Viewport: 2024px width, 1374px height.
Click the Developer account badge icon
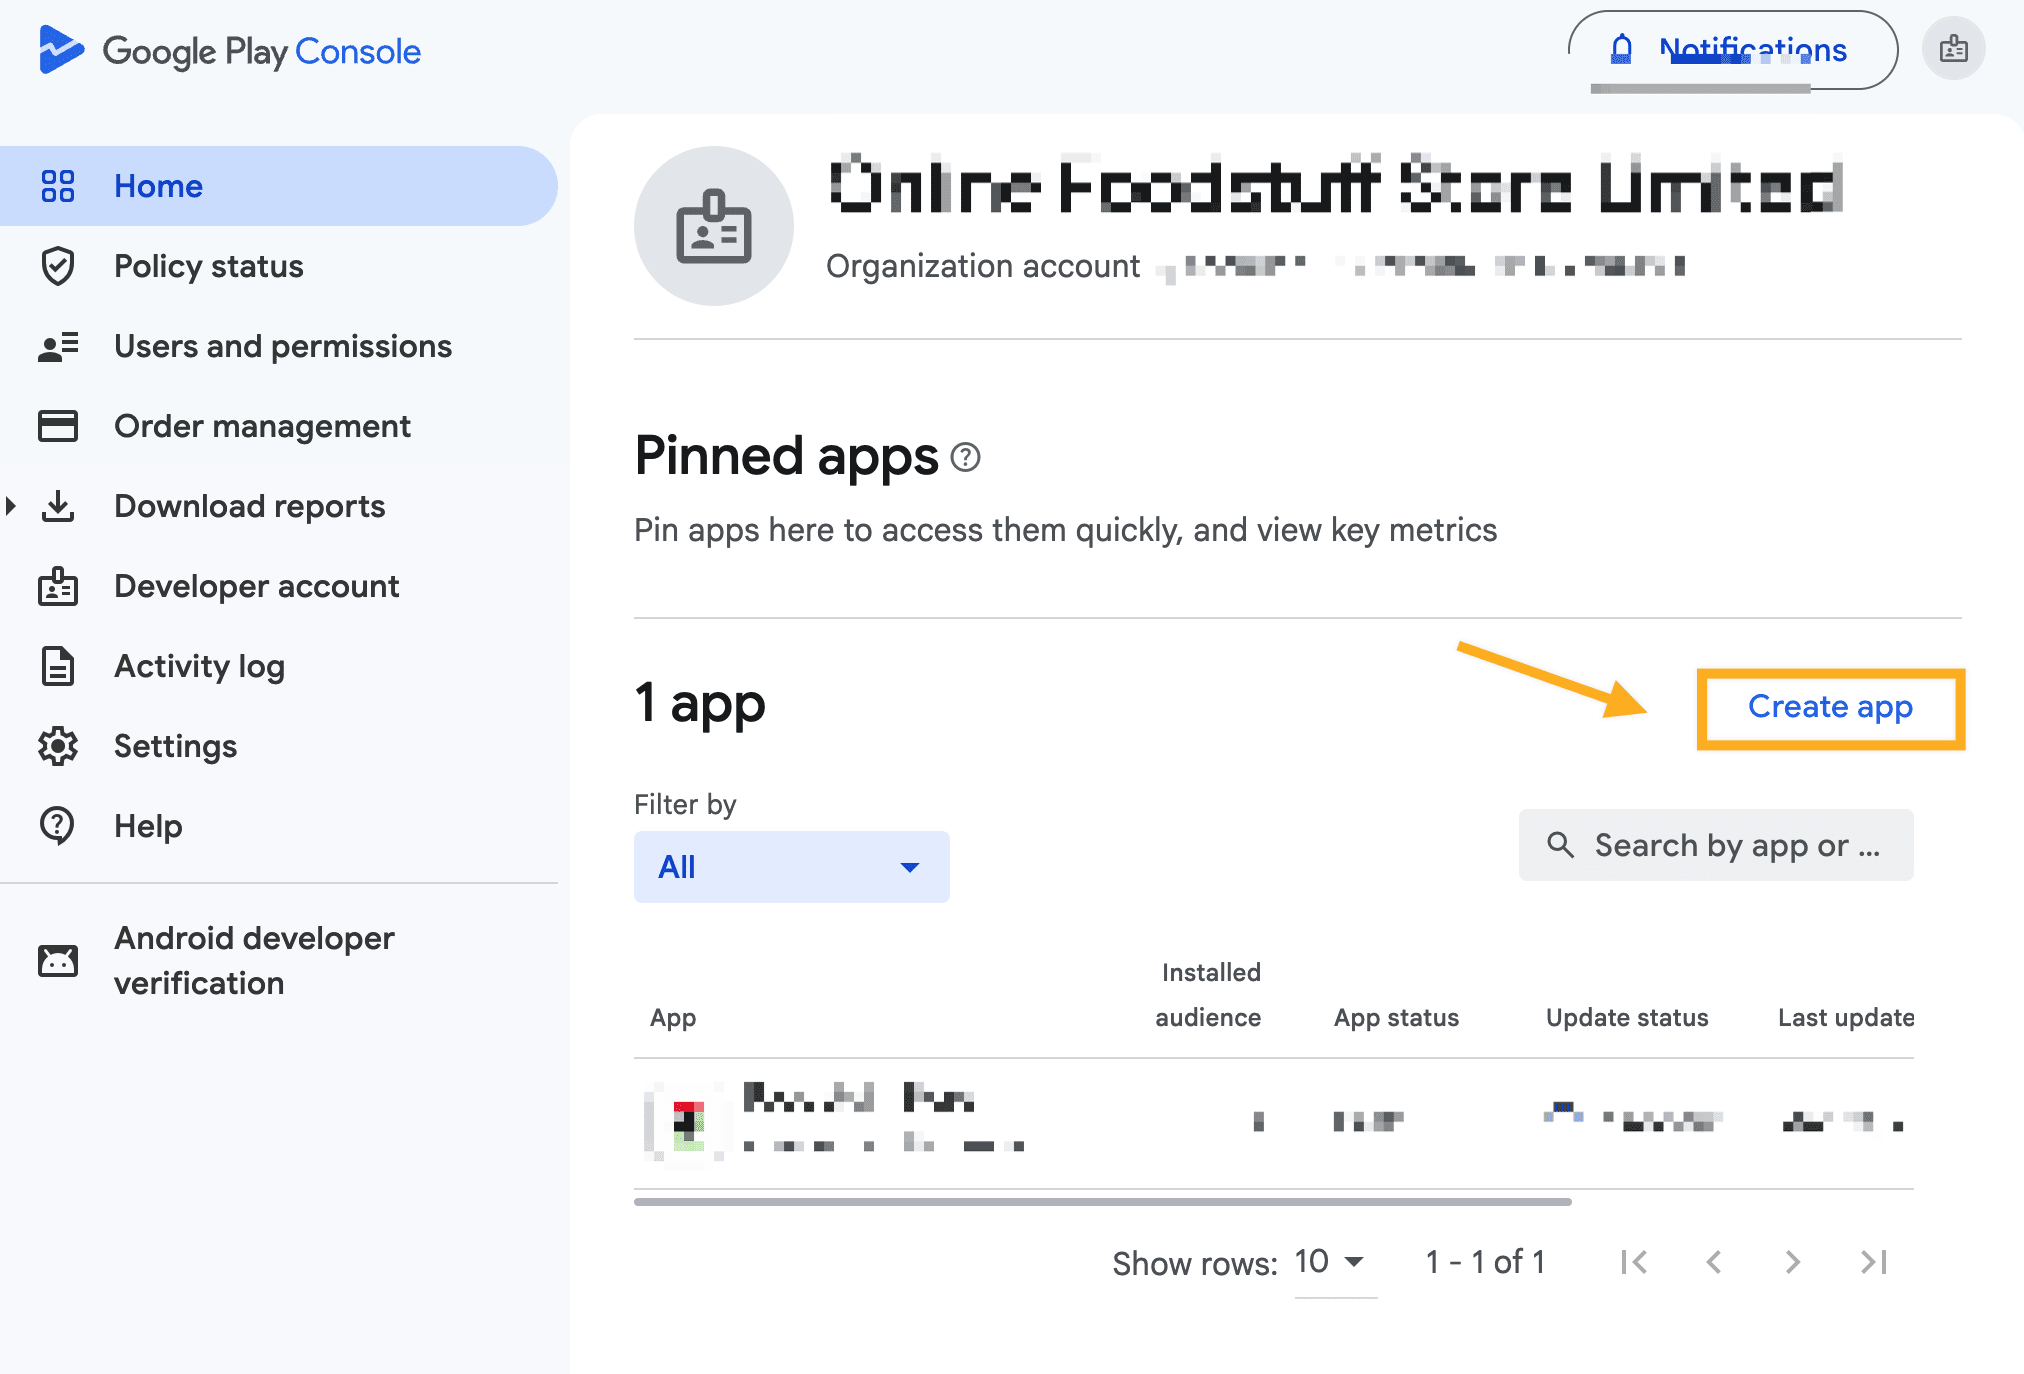tap(58, 586)
